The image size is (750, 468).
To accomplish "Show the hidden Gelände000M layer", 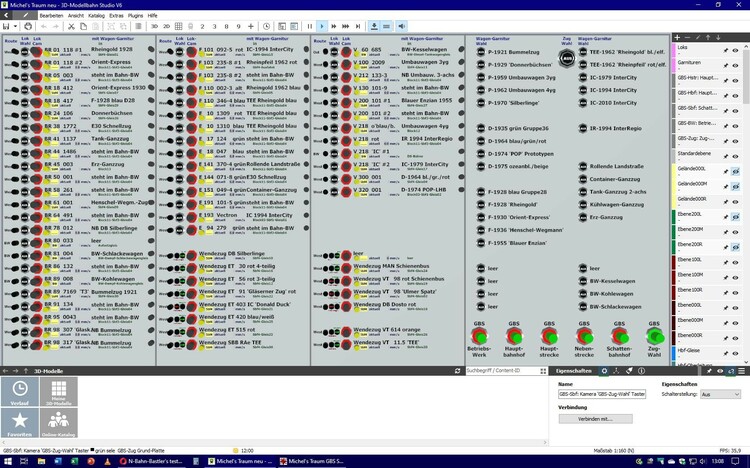I will [735, 187].
